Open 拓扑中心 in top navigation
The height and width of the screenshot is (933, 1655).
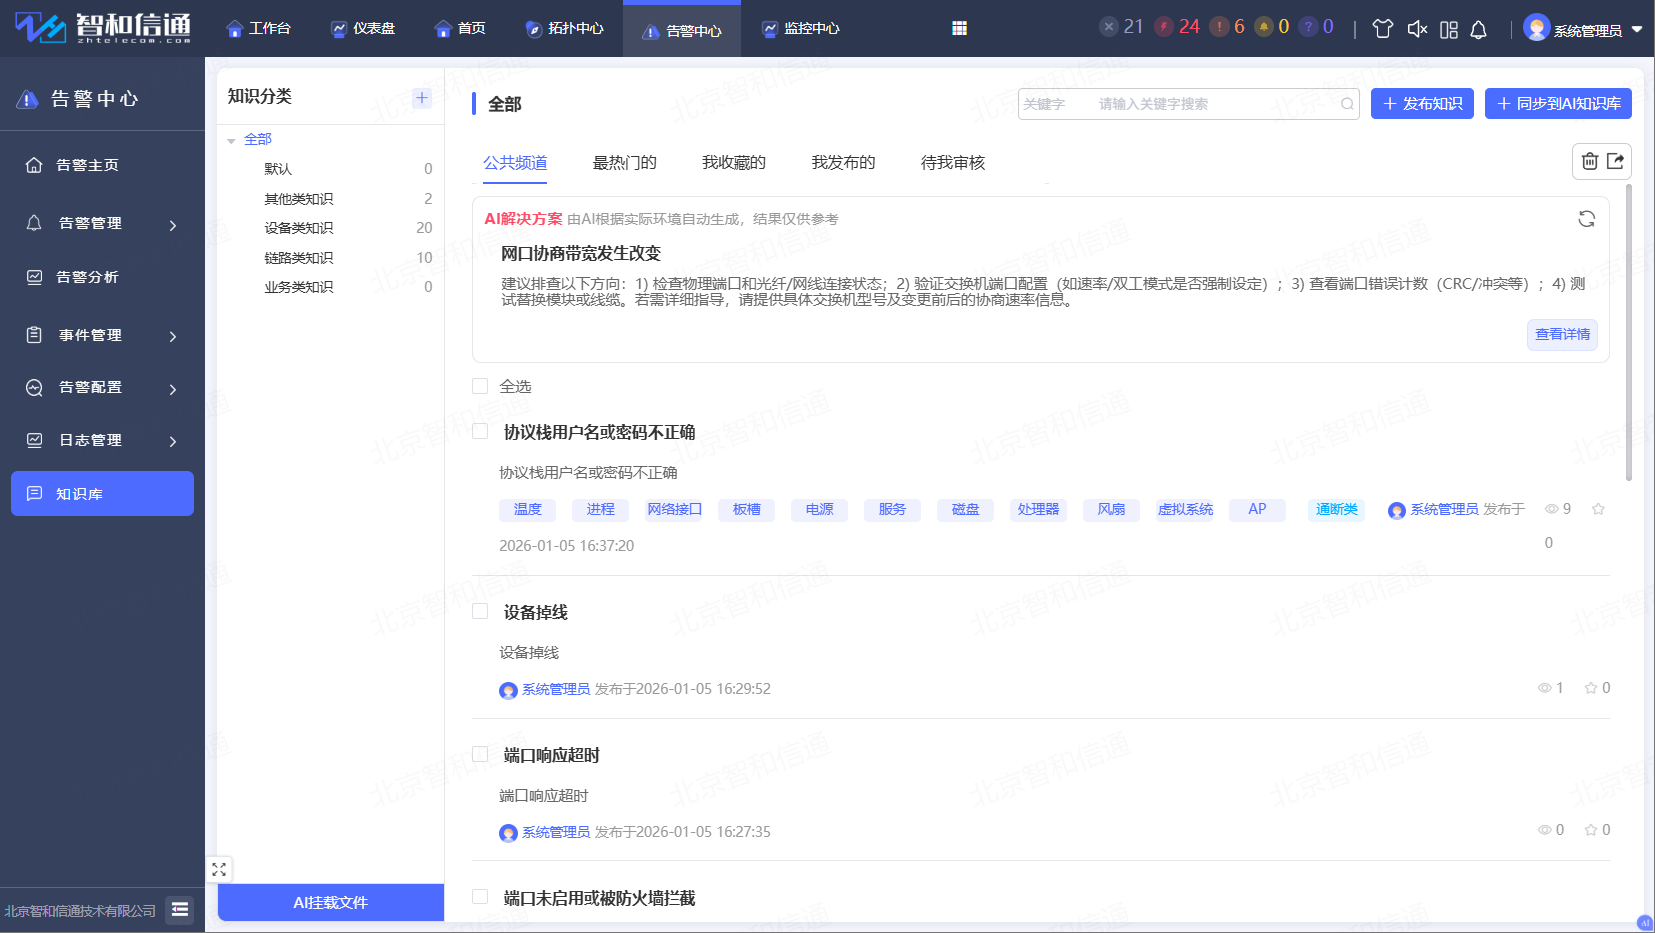pos(565,29)
